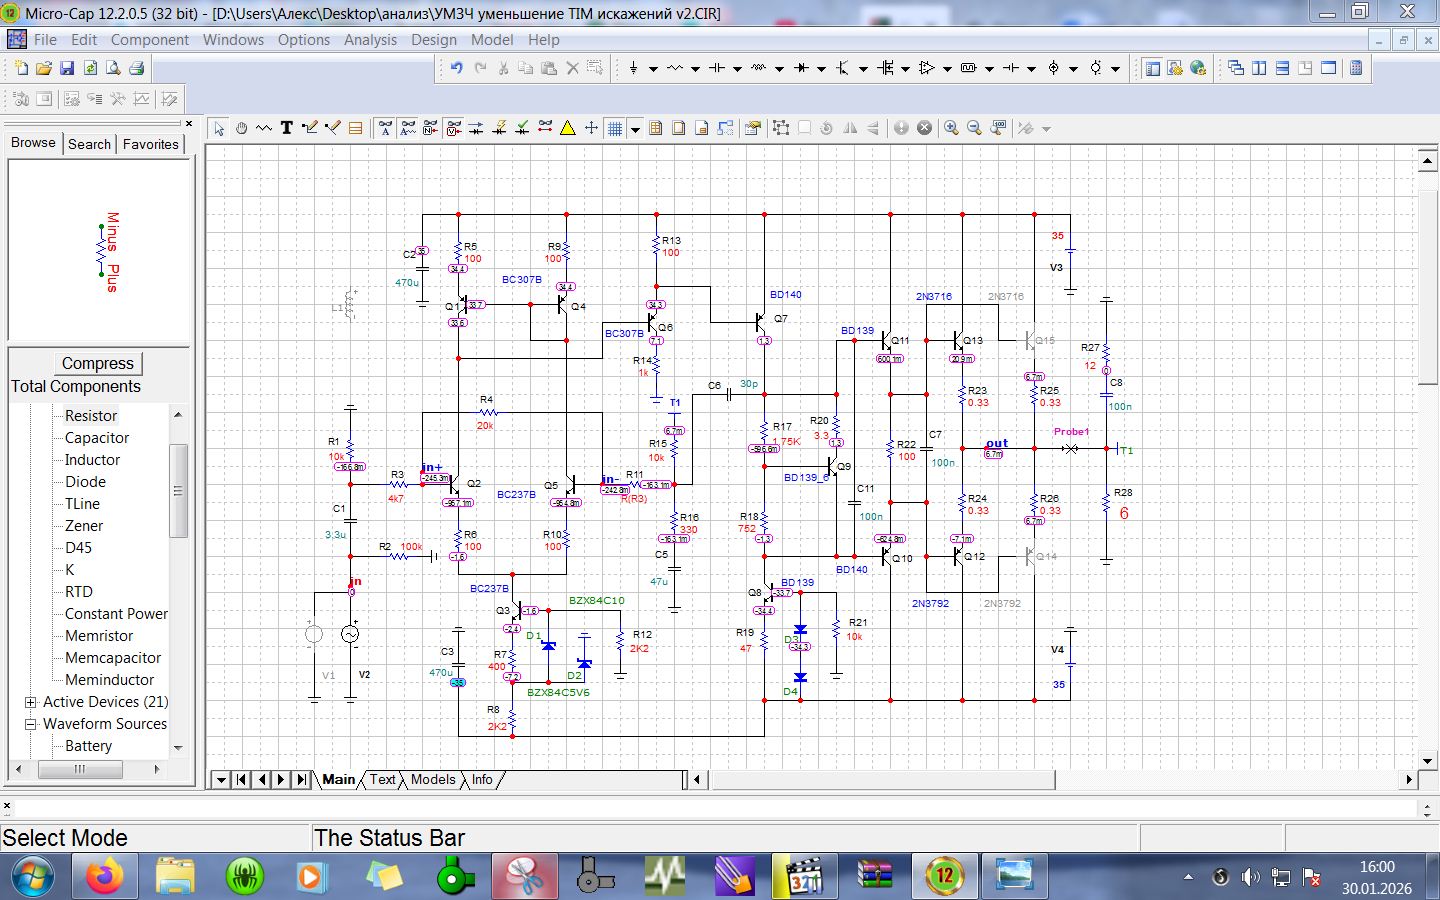The image size is (1440, 900).
Task: Open the Analysis menu
Action: [x=370, y=40]
